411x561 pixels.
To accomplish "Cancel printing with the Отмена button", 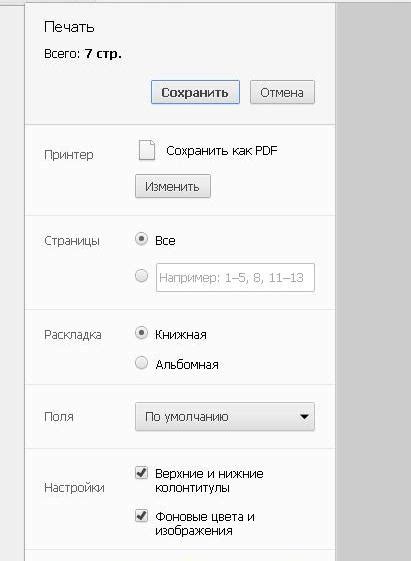I will [x=282, y=92].
